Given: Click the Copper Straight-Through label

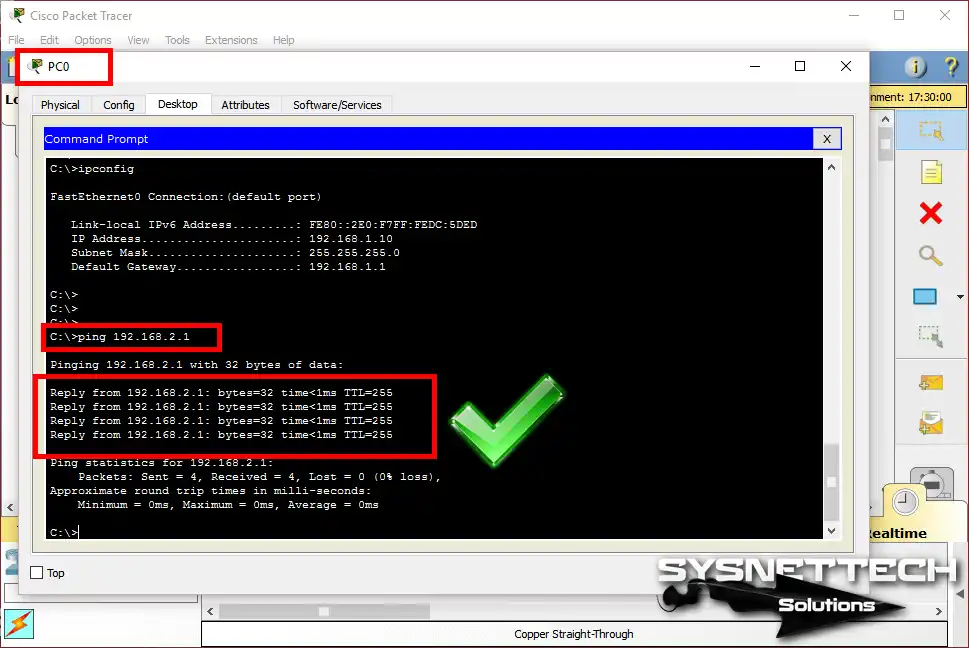Looking at the screenshot, I should [x=573, y=634].
